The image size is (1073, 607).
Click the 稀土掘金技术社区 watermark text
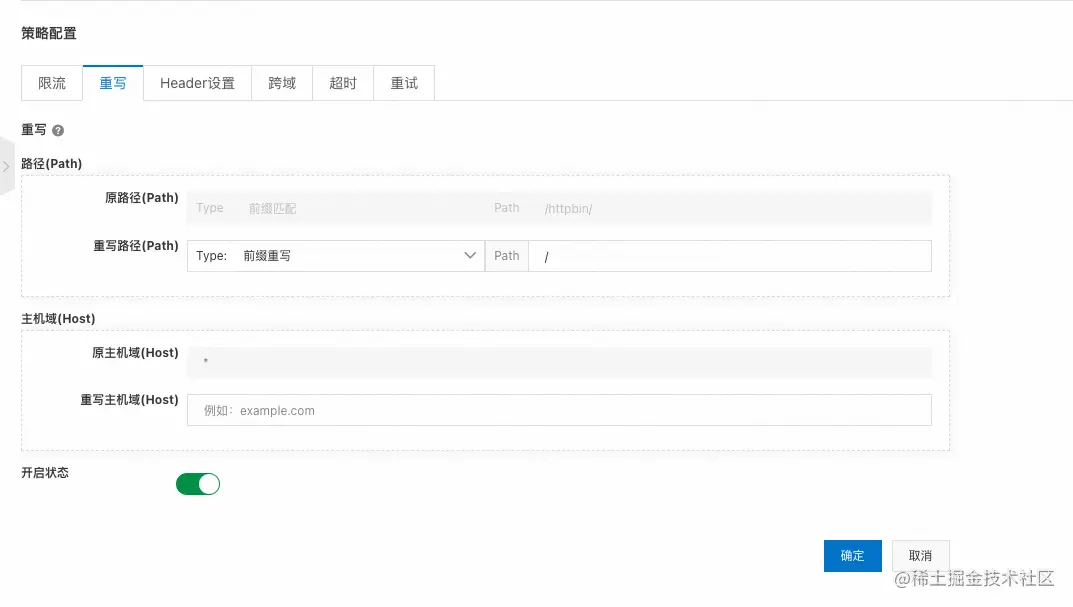[x=975, y=579]
